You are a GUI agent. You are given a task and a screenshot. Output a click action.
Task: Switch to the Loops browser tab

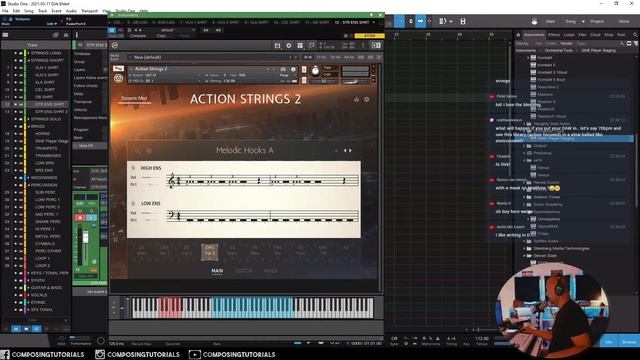point(569,35)
